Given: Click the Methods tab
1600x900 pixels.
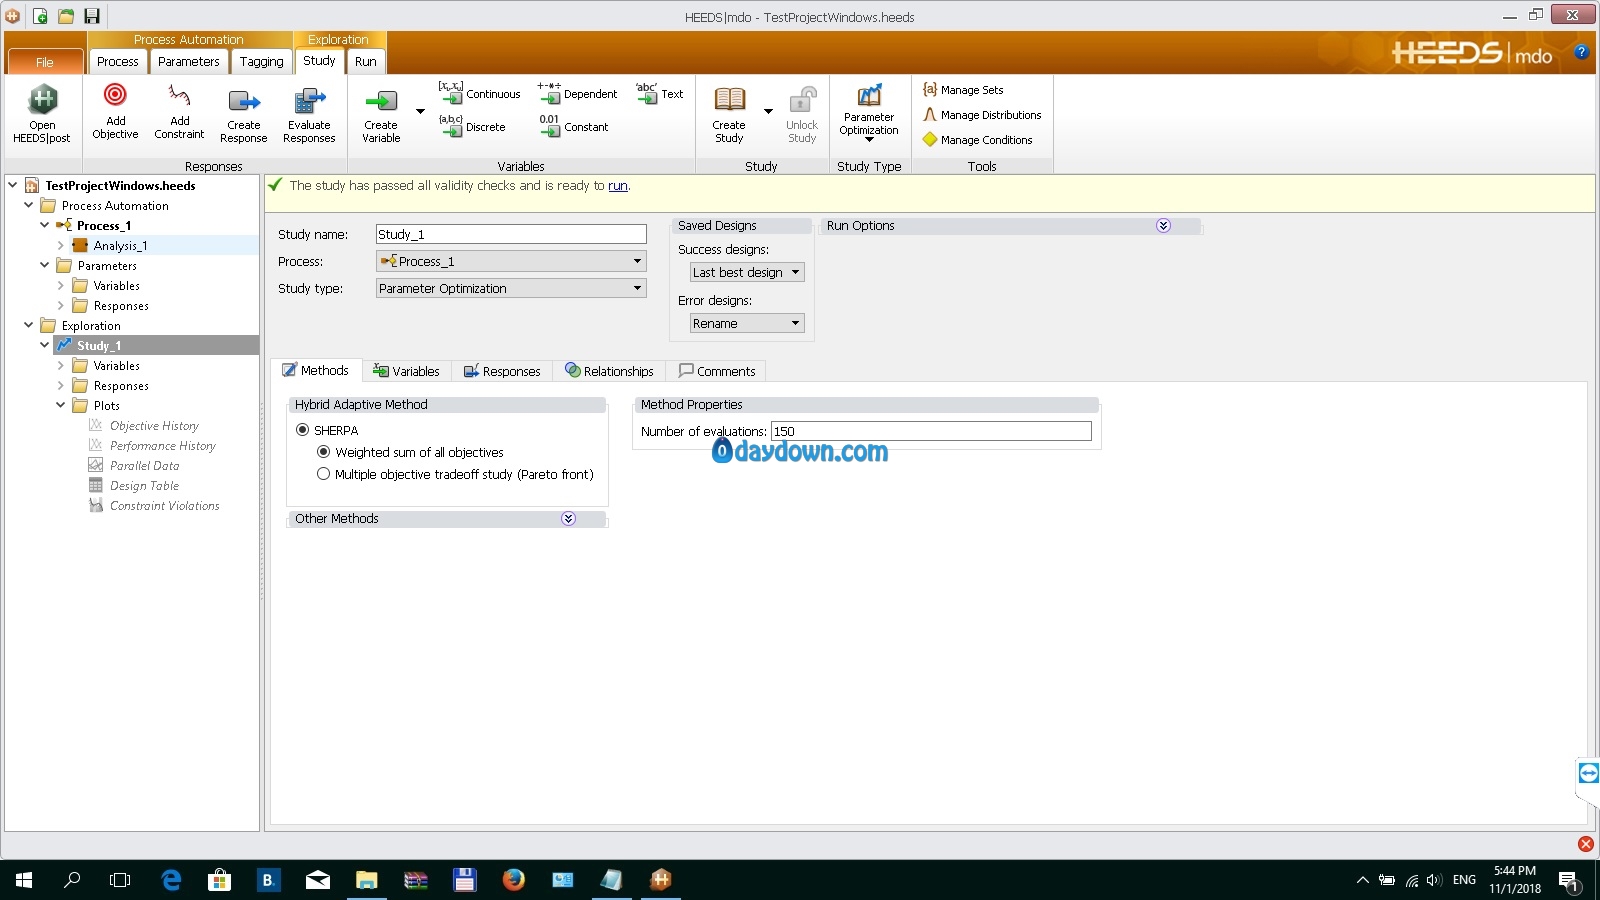Looking at the screenshot, I should pyautogui.click(x=316, y=370).
